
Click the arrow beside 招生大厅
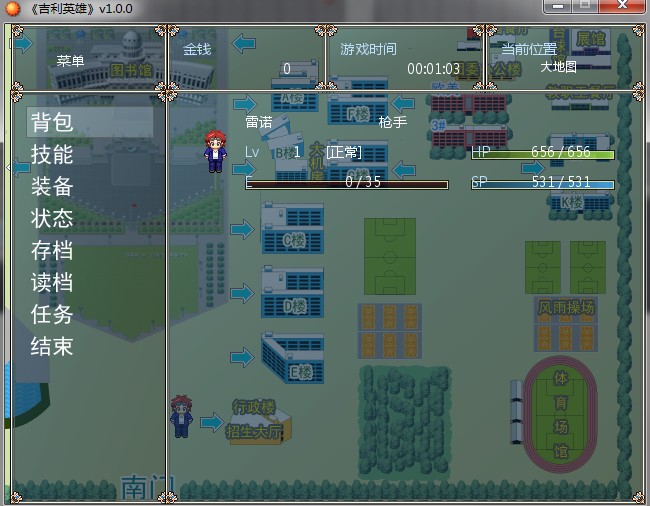tap(212, 422)
